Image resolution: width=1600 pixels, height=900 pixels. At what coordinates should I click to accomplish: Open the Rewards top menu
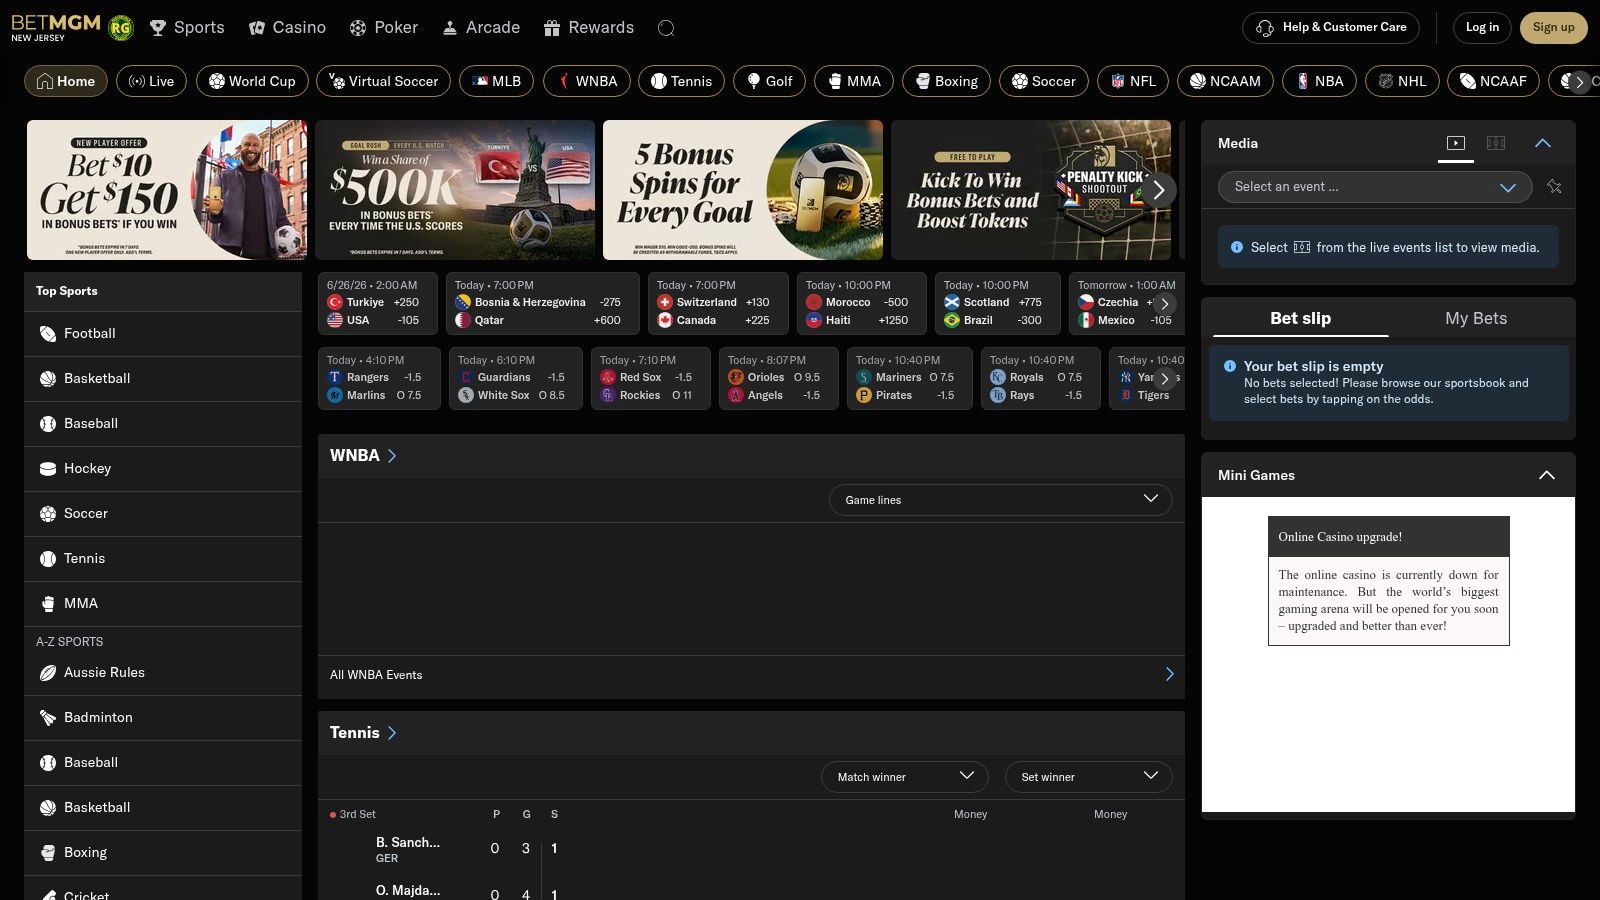click(589, 28)
